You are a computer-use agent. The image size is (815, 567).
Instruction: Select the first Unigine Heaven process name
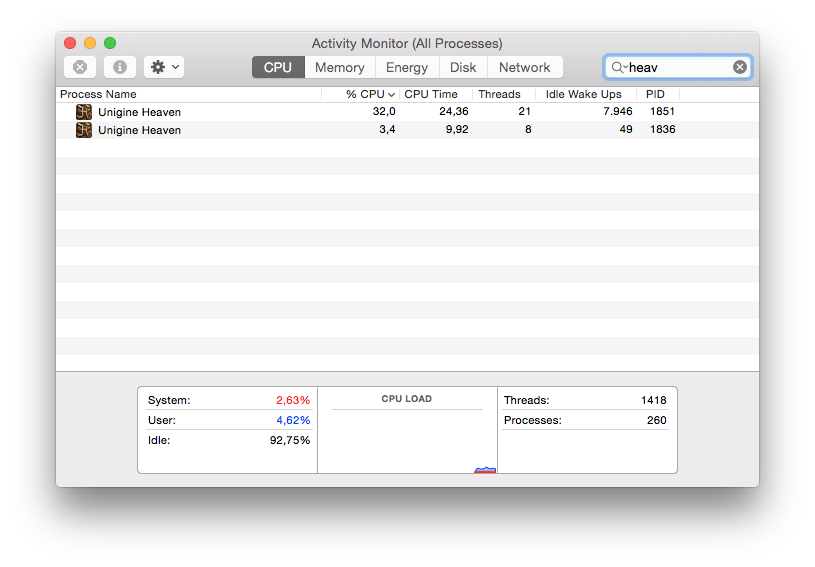[x=139, y=112]
